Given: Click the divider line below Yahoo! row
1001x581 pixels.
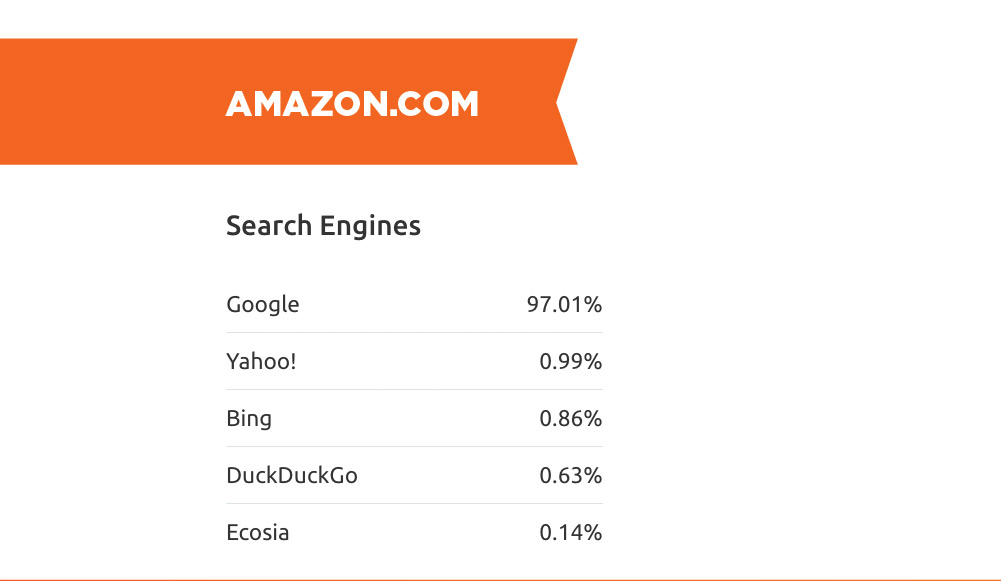Looking at the screenshot, I should (x=414, y=389).
